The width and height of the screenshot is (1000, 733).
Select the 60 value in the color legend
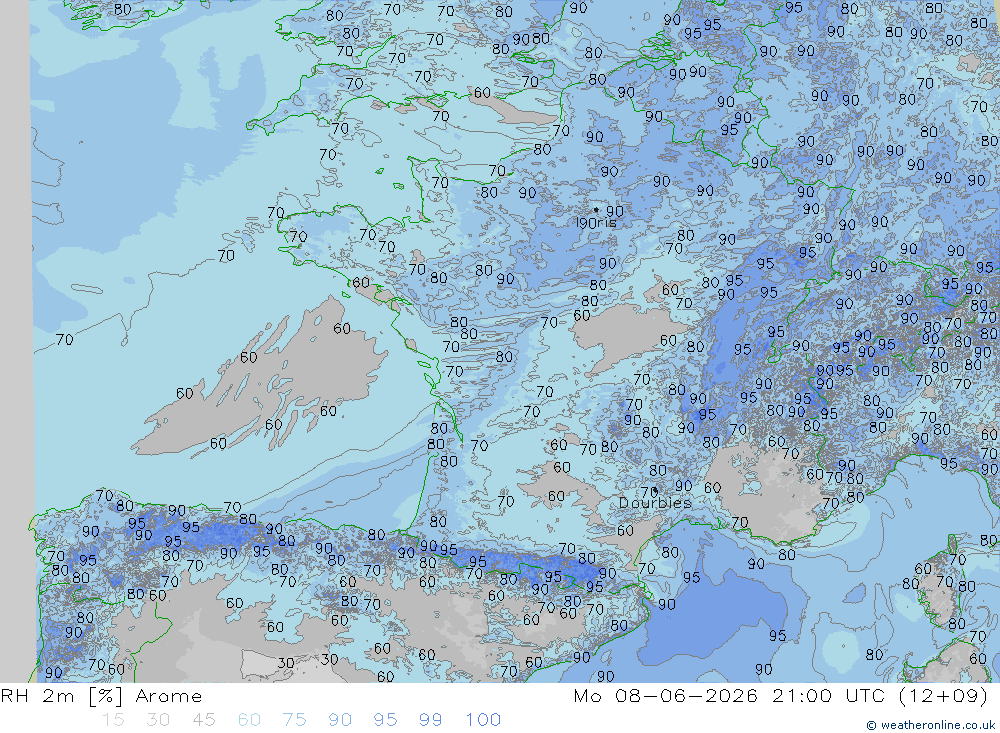click(249, 720)
